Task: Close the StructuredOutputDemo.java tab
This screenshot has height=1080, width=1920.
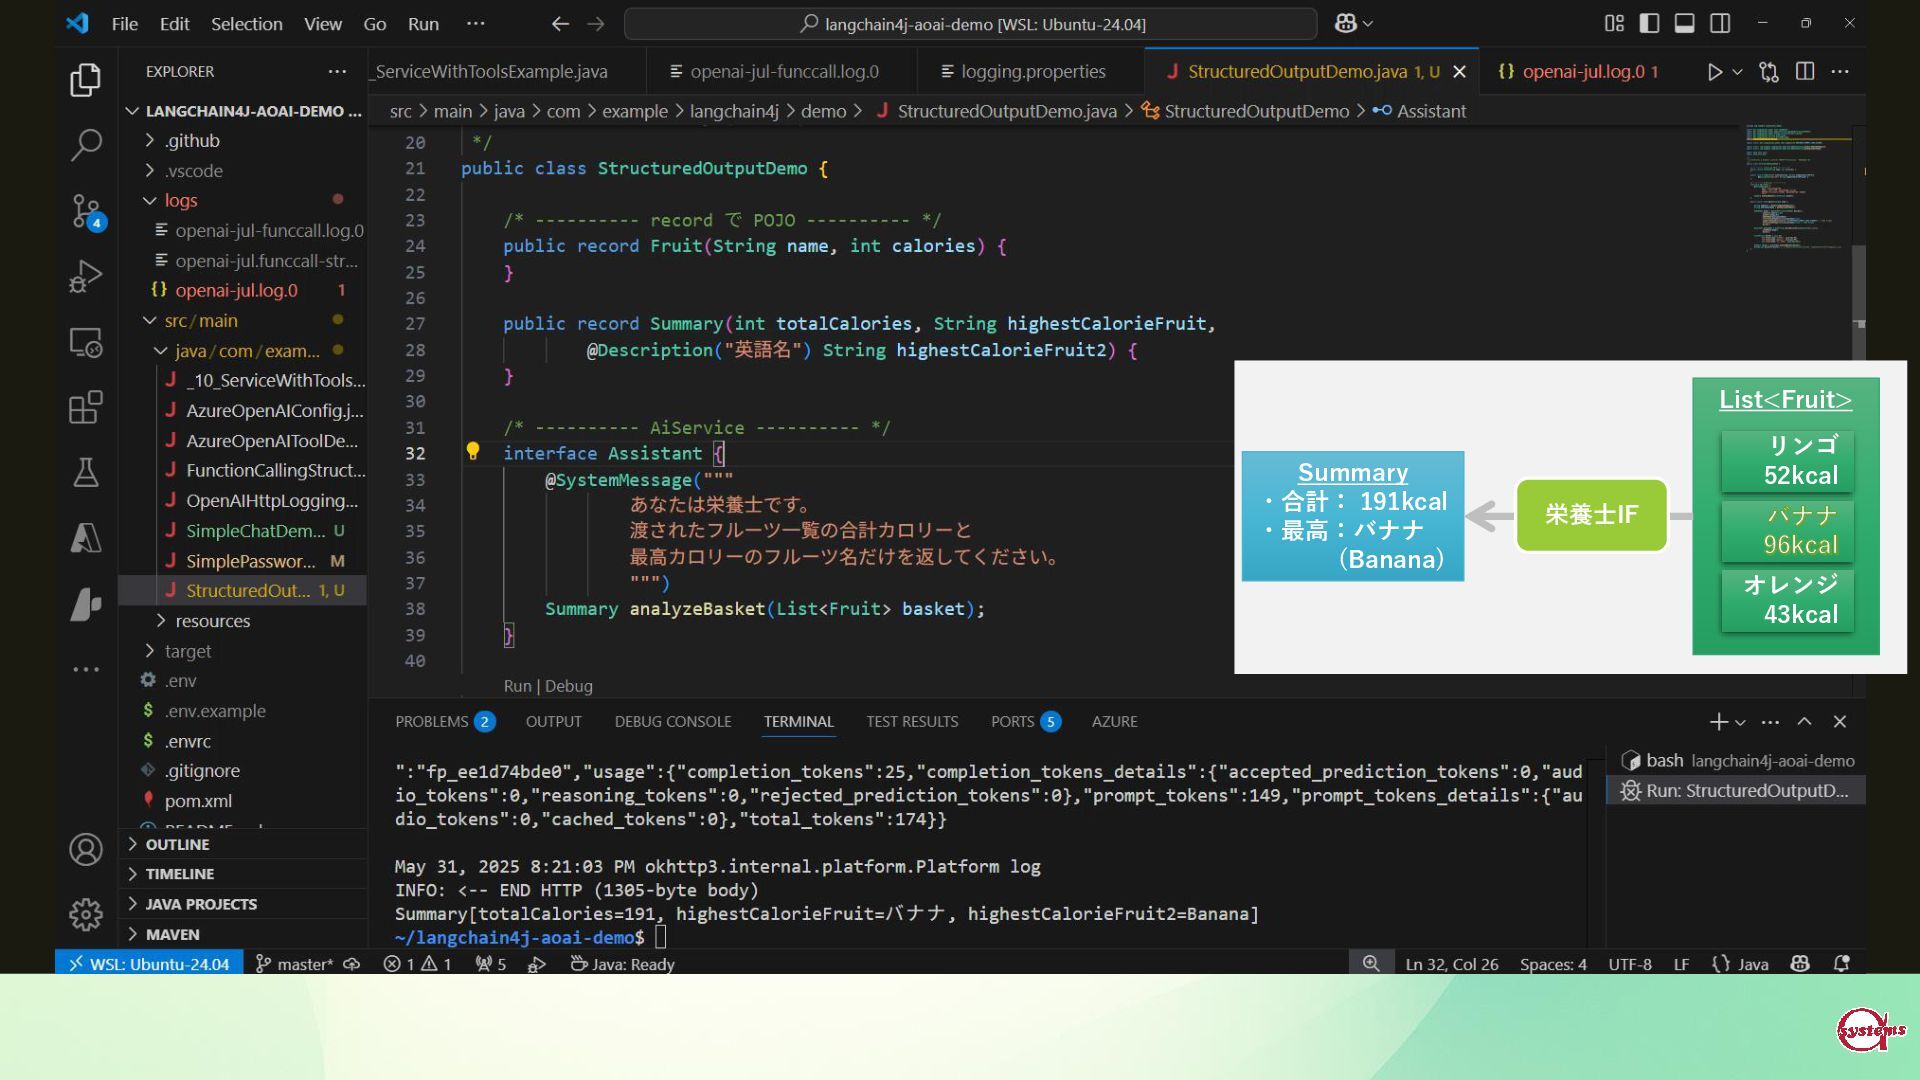Action: click(x=1459, y=71)
